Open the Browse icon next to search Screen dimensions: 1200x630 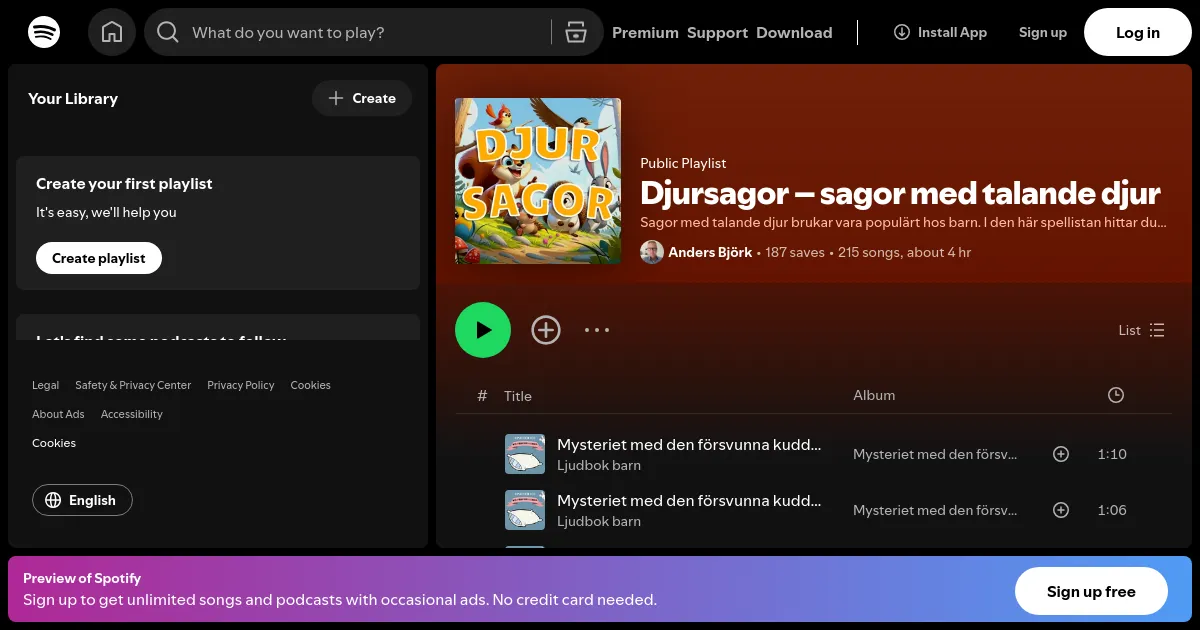(x=576, y=31)
